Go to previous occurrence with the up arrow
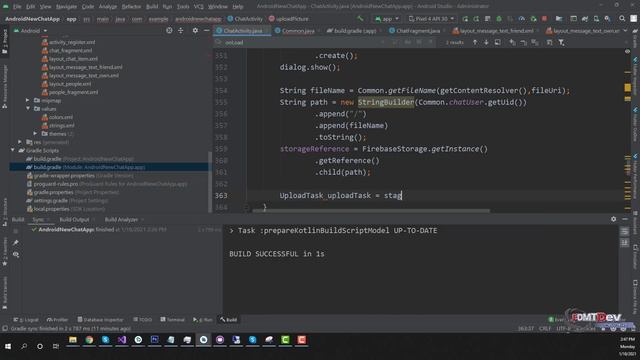 [x=475, y=42]
